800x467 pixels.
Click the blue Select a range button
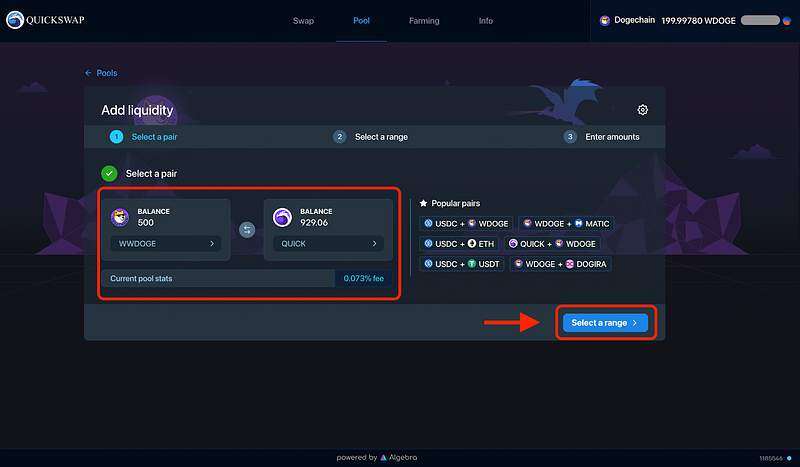coord(605,323)
